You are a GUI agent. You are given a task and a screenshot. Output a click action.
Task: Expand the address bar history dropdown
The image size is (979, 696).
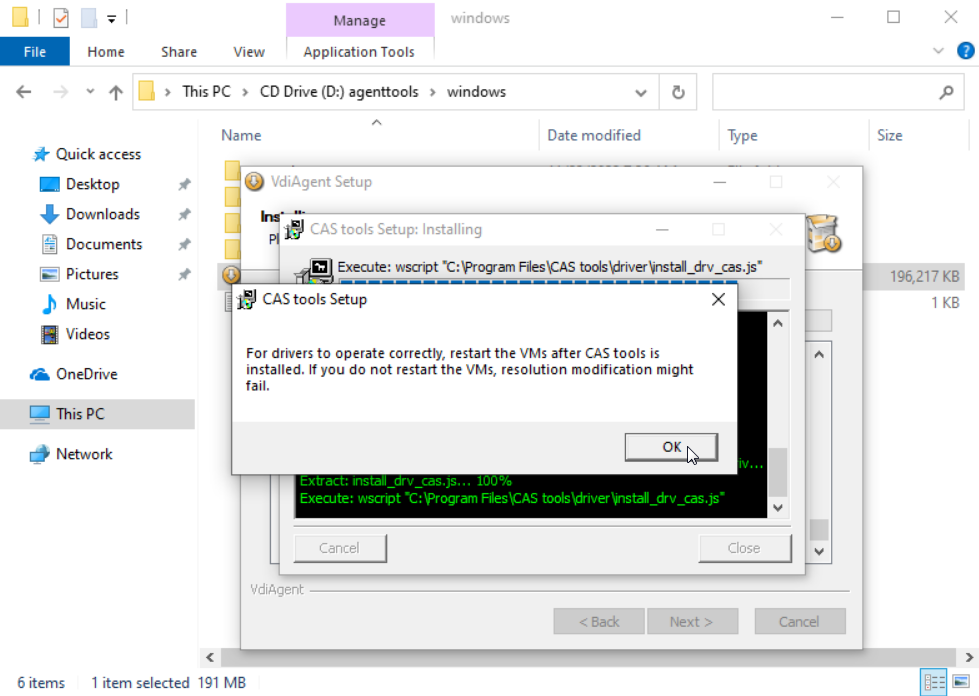pos(641,92)
